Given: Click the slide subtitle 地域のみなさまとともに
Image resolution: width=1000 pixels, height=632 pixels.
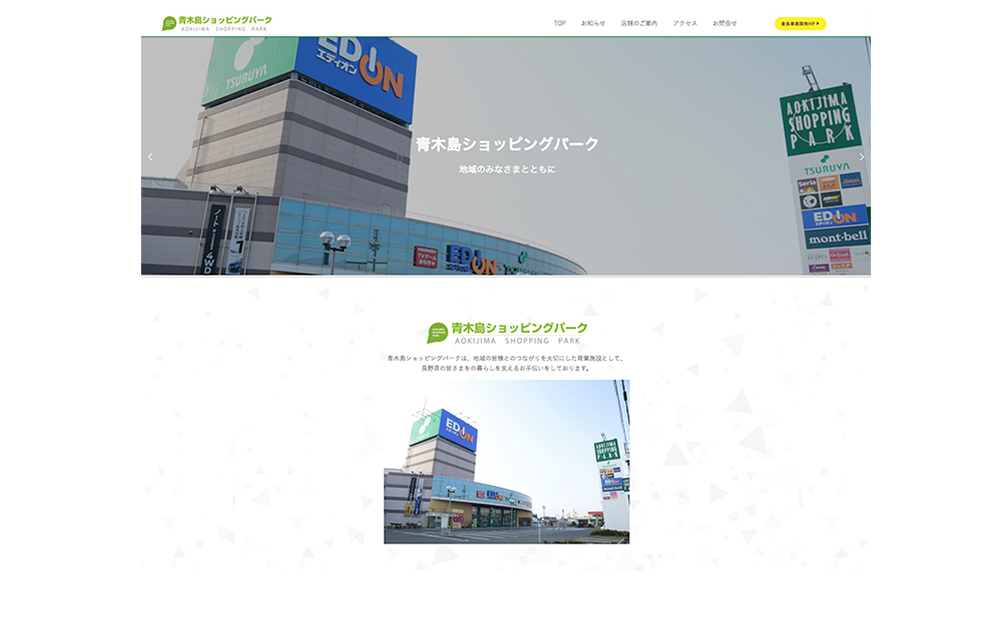Looking at the screenshot, I should (x=507, y=169).
